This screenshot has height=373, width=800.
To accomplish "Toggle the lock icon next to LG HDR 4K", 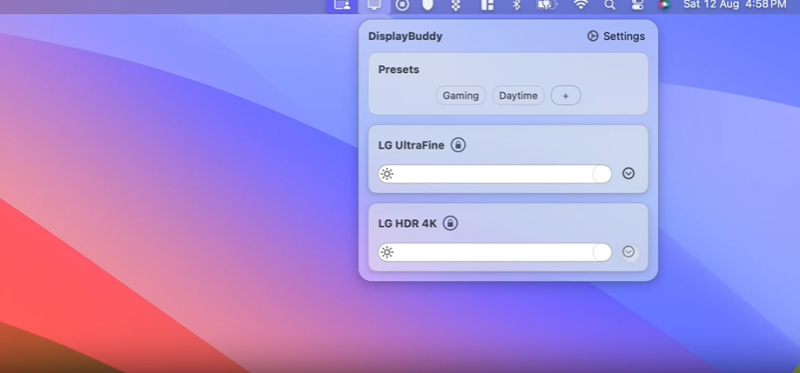I will tap(450, 223).
